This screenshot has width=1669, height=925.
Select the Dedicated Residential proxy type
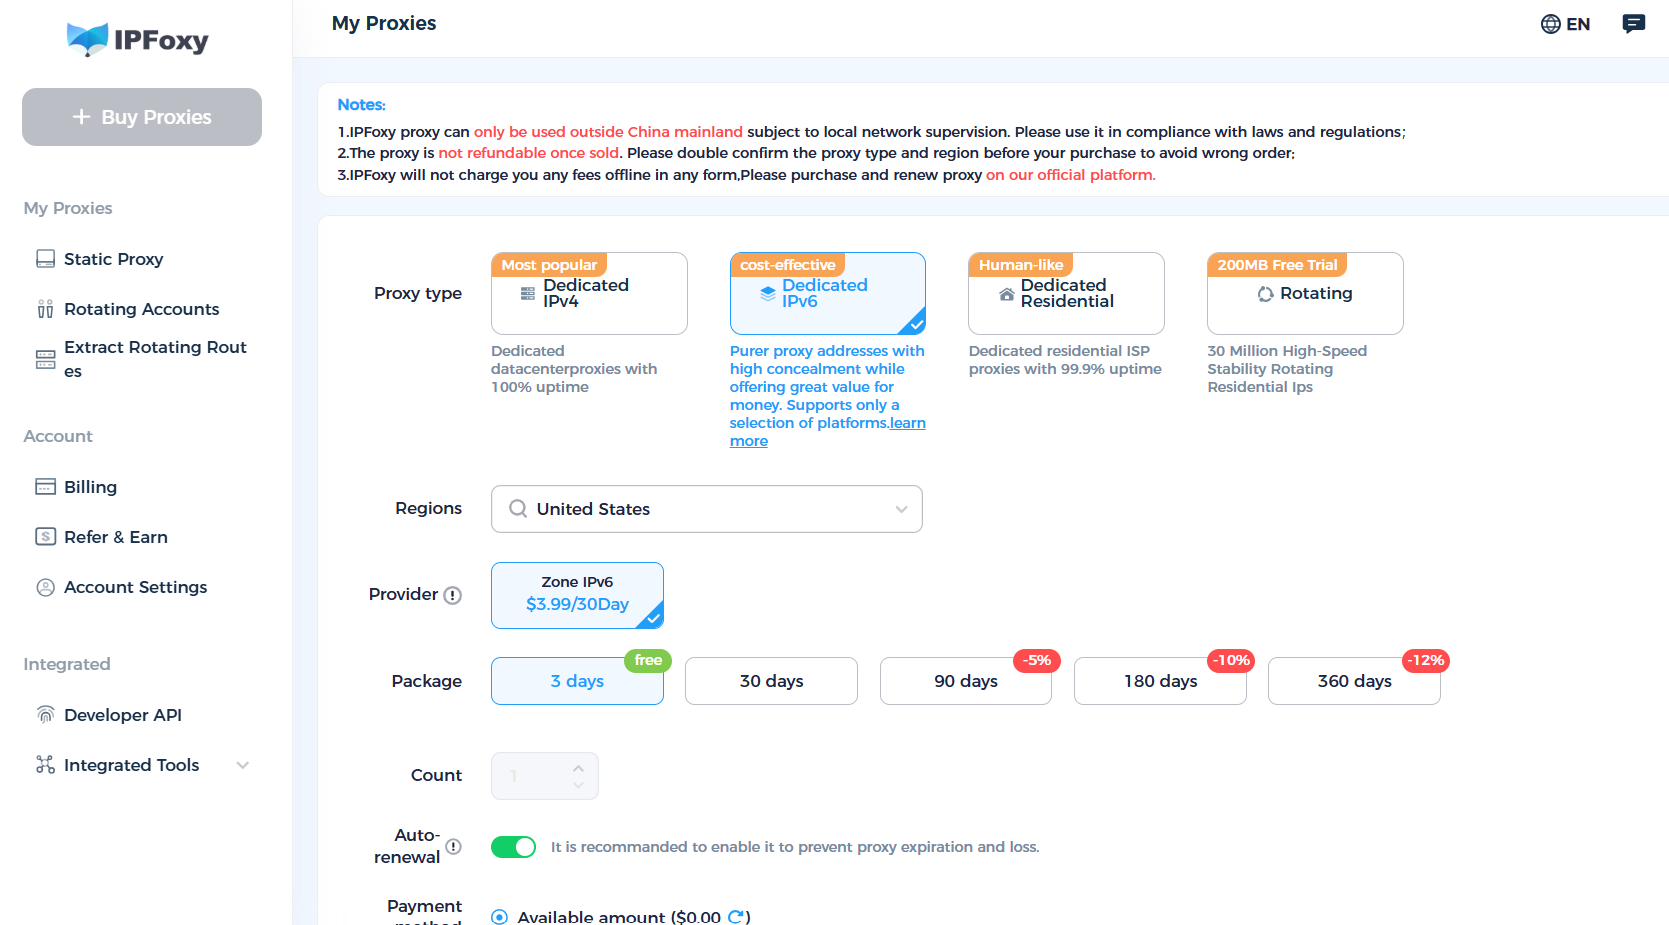pyautogui.click(x=1066, y=293)
